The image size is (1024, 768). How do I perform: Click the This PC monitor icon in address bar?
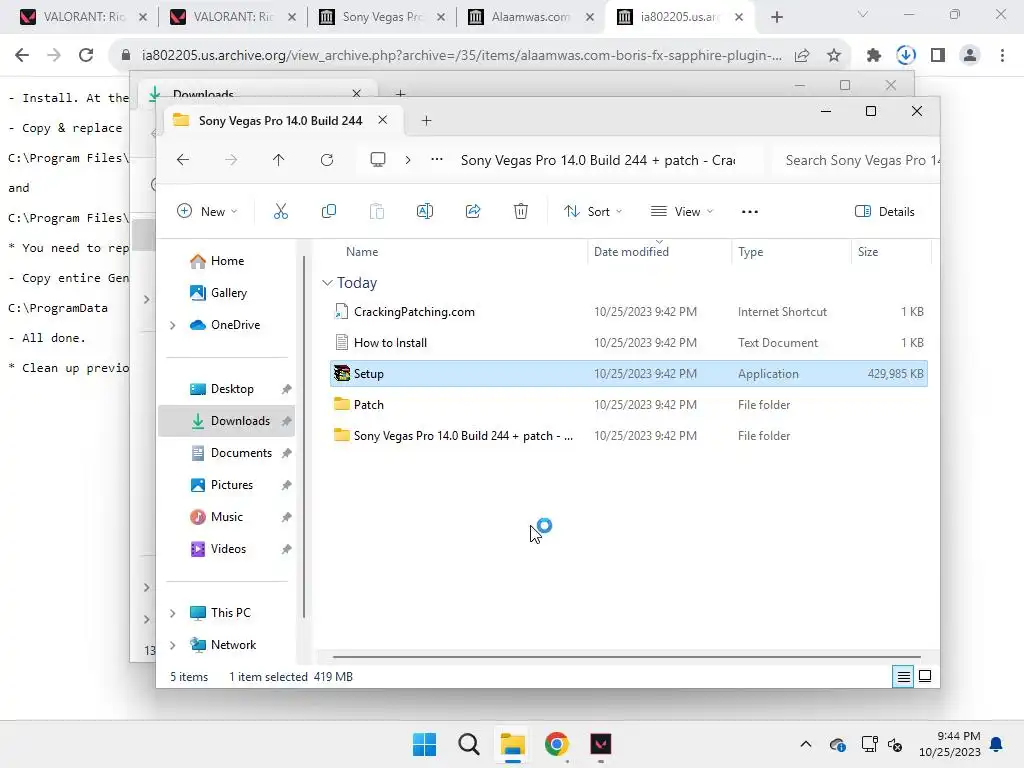377,160
